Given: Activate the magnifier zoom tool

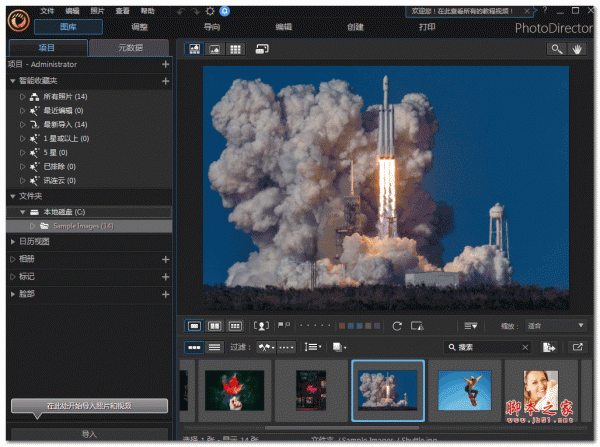Looking at the screenshot, I should pos(556,48).
